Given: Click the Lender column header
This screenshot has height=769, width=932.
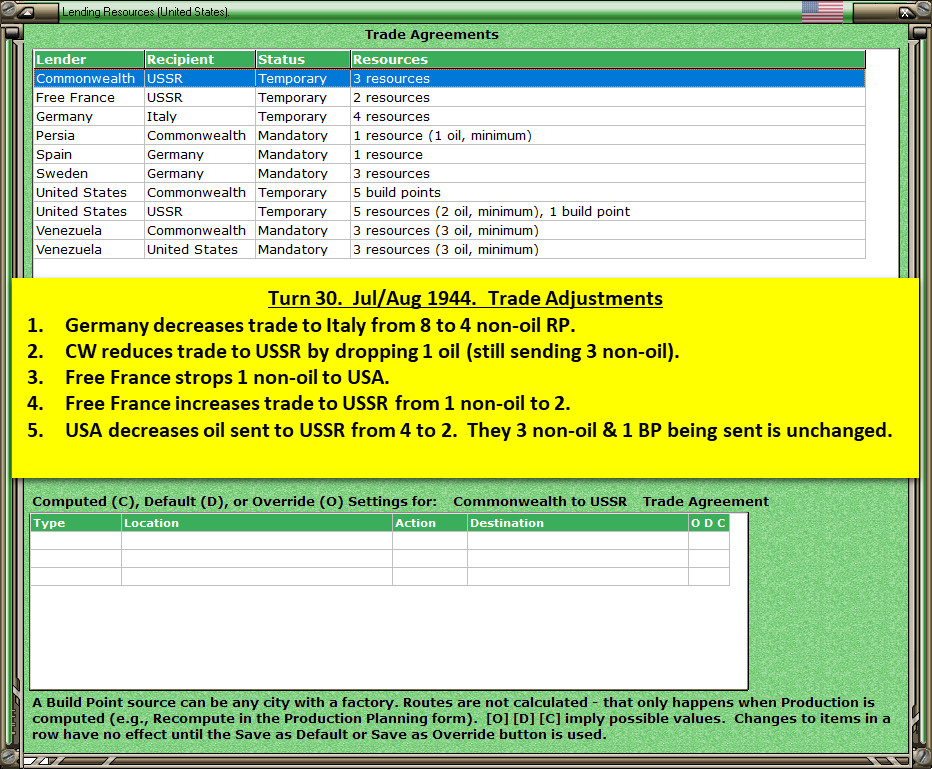Looking at the screenshot, I should 89,59.
